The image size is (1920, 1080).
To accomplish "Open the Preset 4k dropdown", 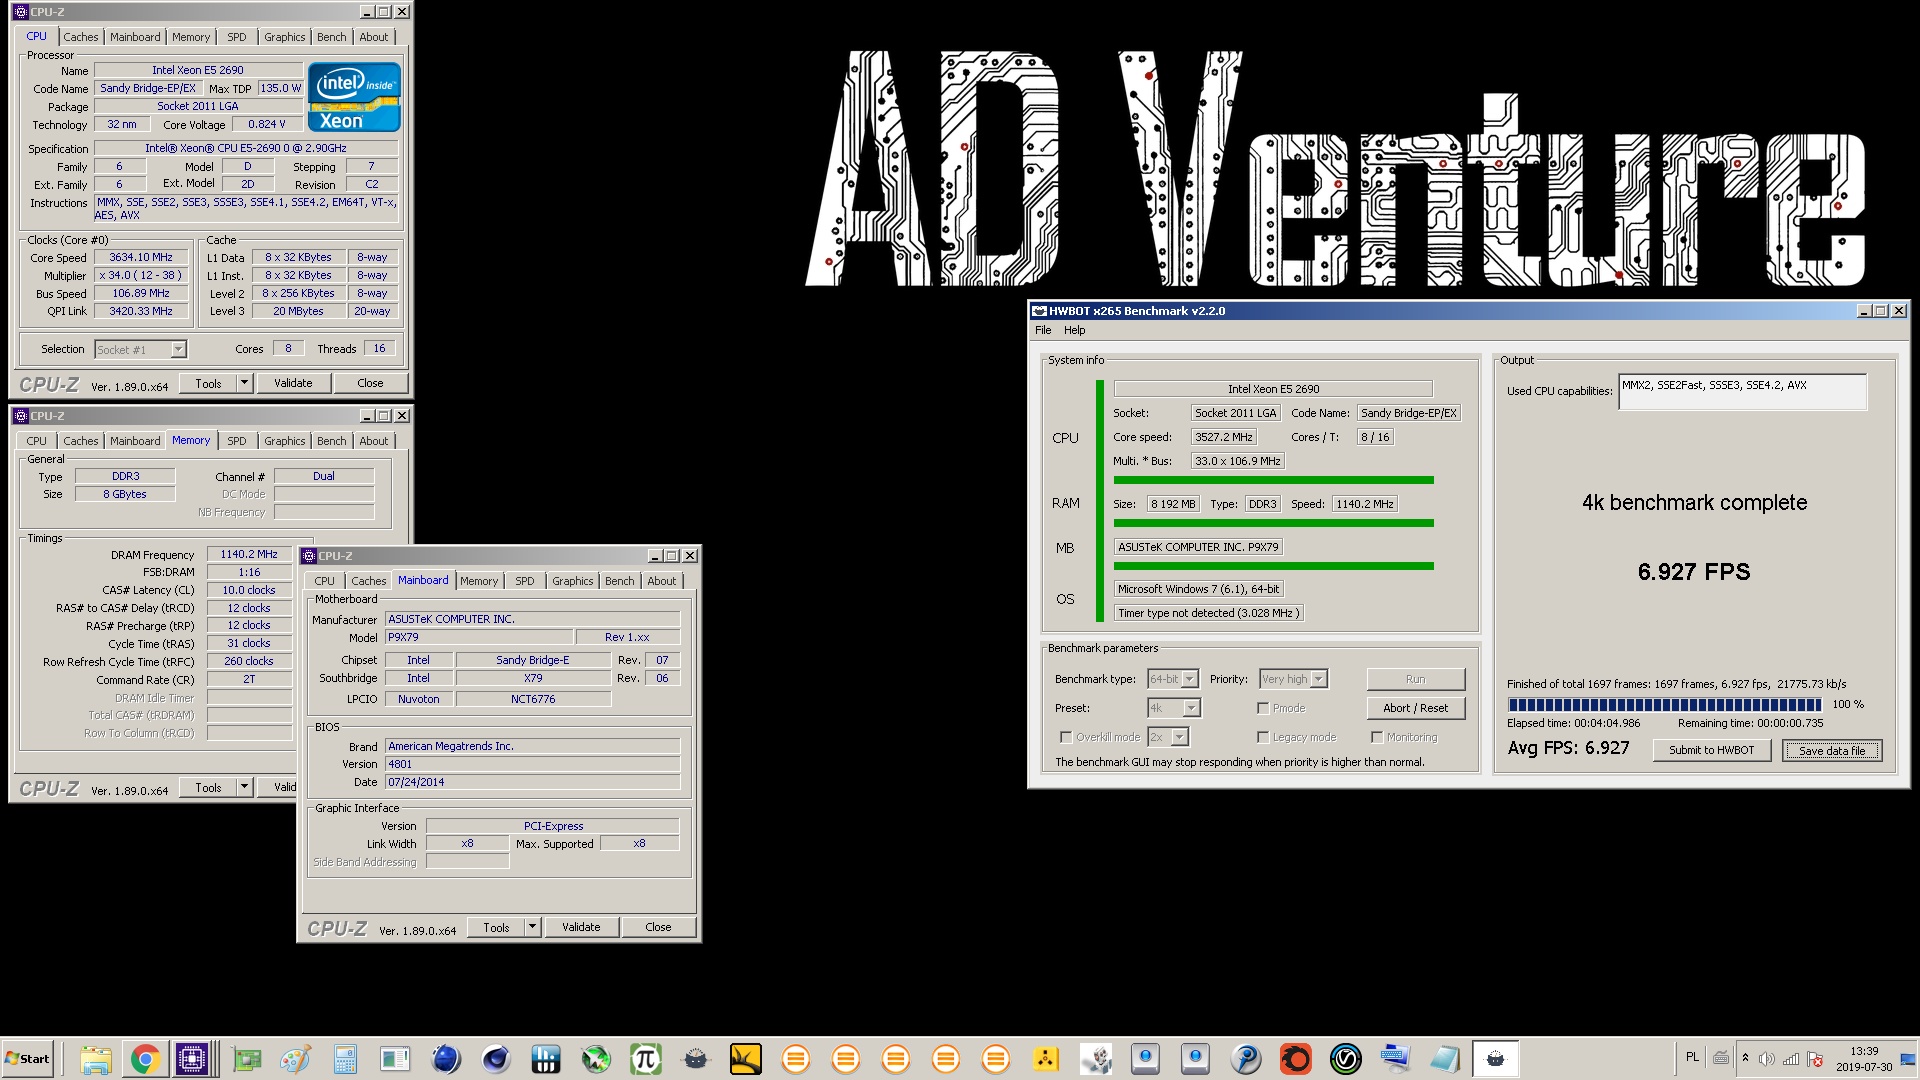I will (1192, 708).
